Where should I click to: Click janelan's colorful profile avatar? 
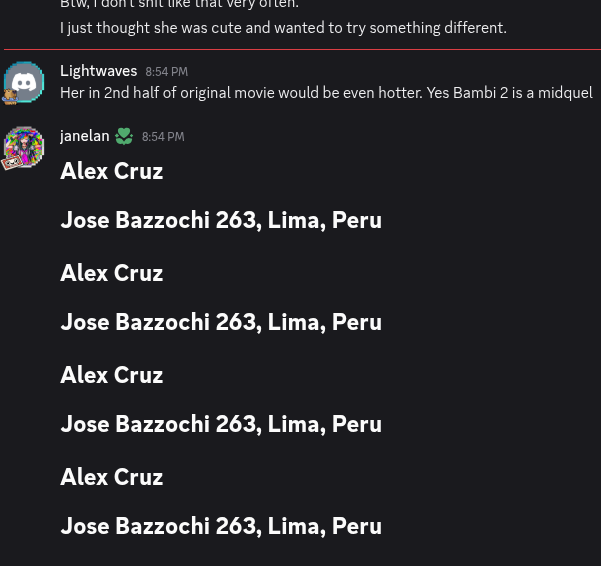[x=24, y=146]
